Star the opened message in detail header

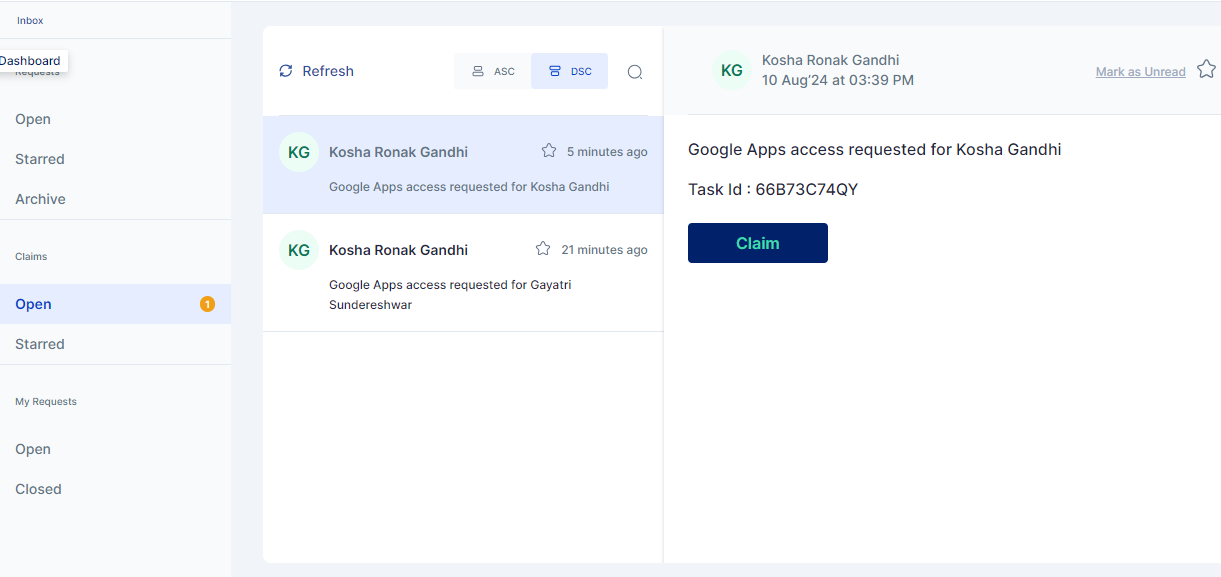point(1206,70)
